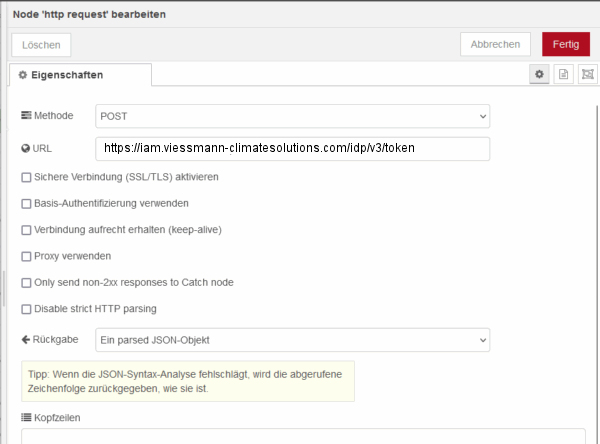Click the globe icon beside URL

point(26,149)
